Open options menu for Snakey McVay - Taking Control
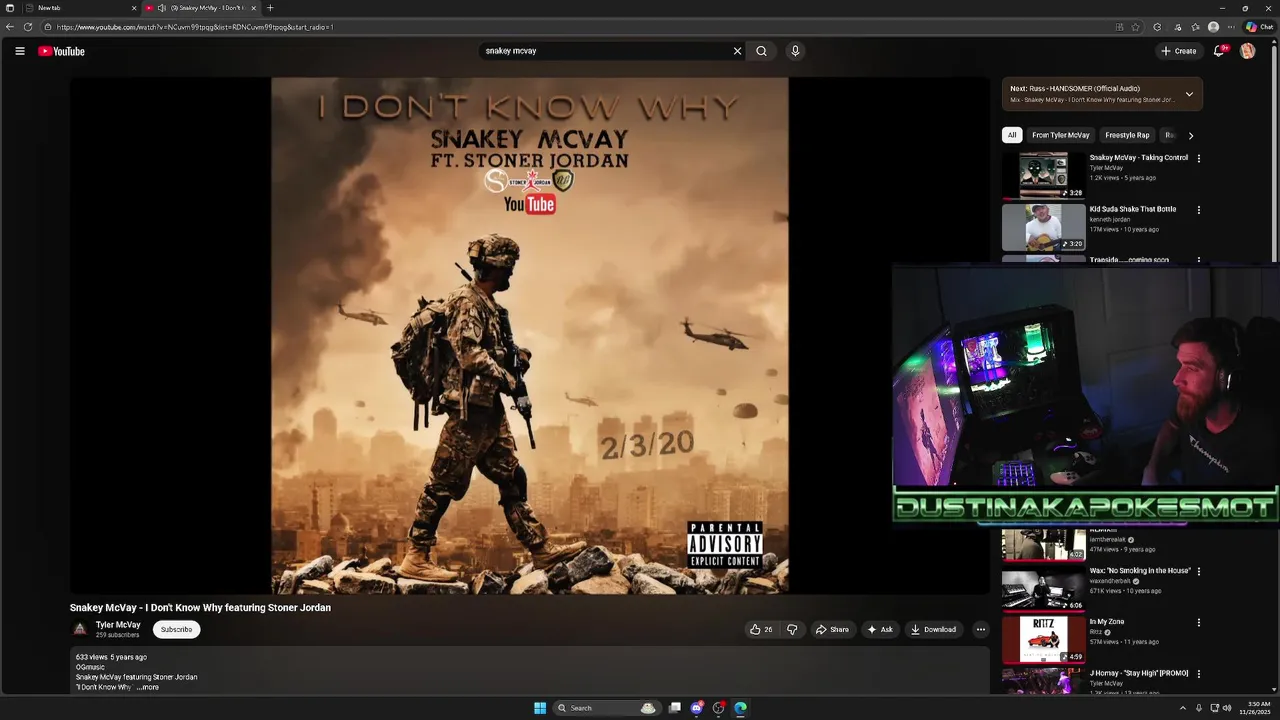 pos(1199,158)
